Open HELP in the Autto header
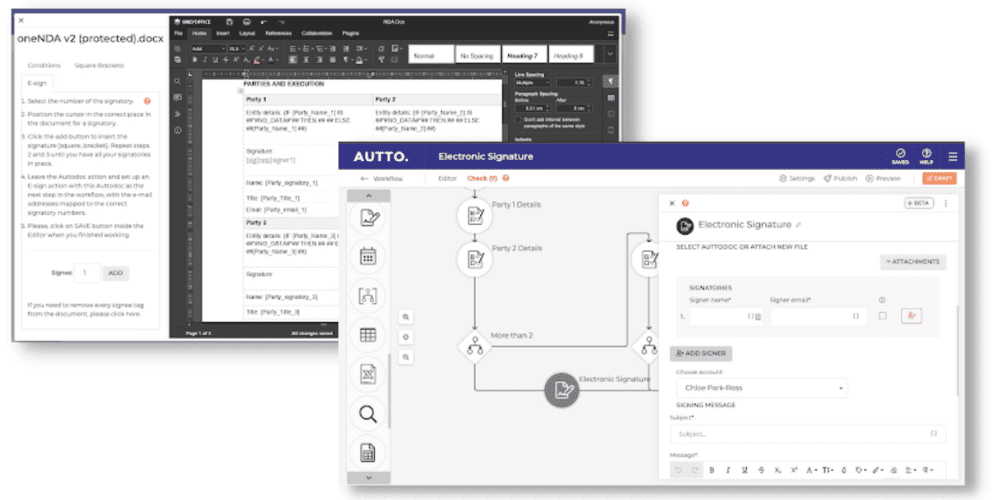Viewport: 1000px width, 500px height. (927, 157)
